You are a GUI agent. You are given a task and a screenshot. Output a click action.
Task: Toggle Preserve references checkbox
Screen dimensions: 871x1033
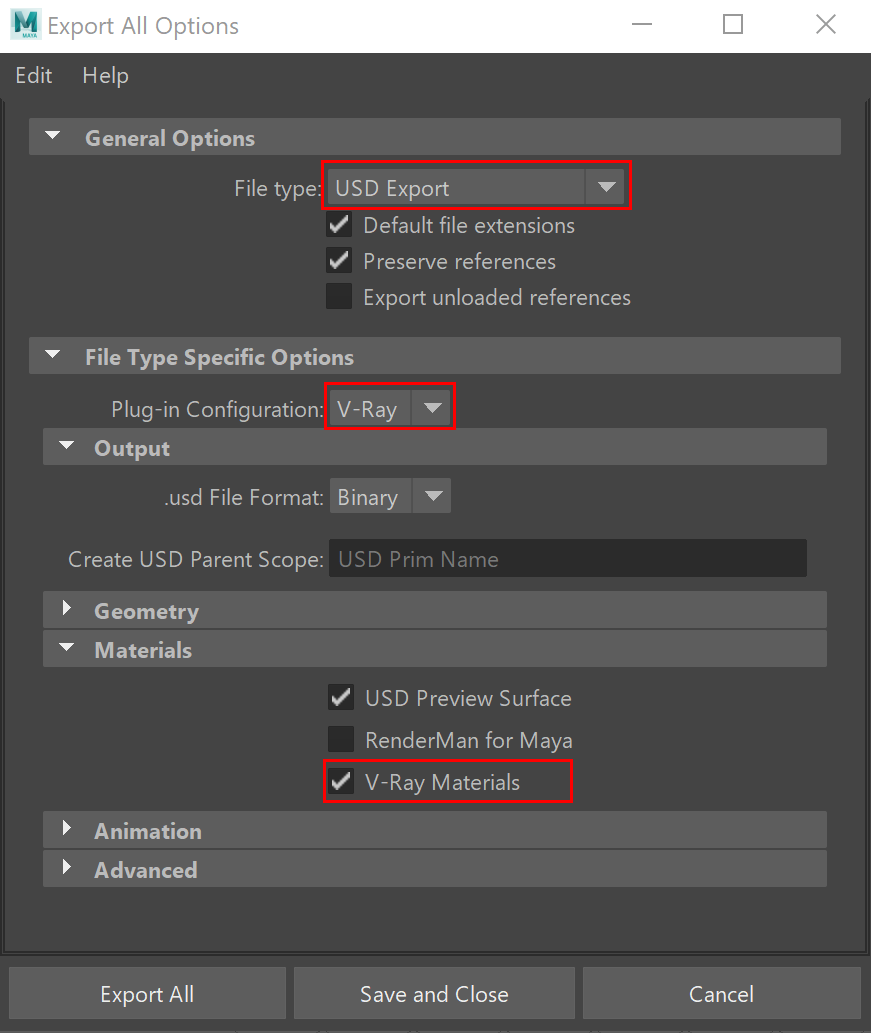(x=339, y=261)
